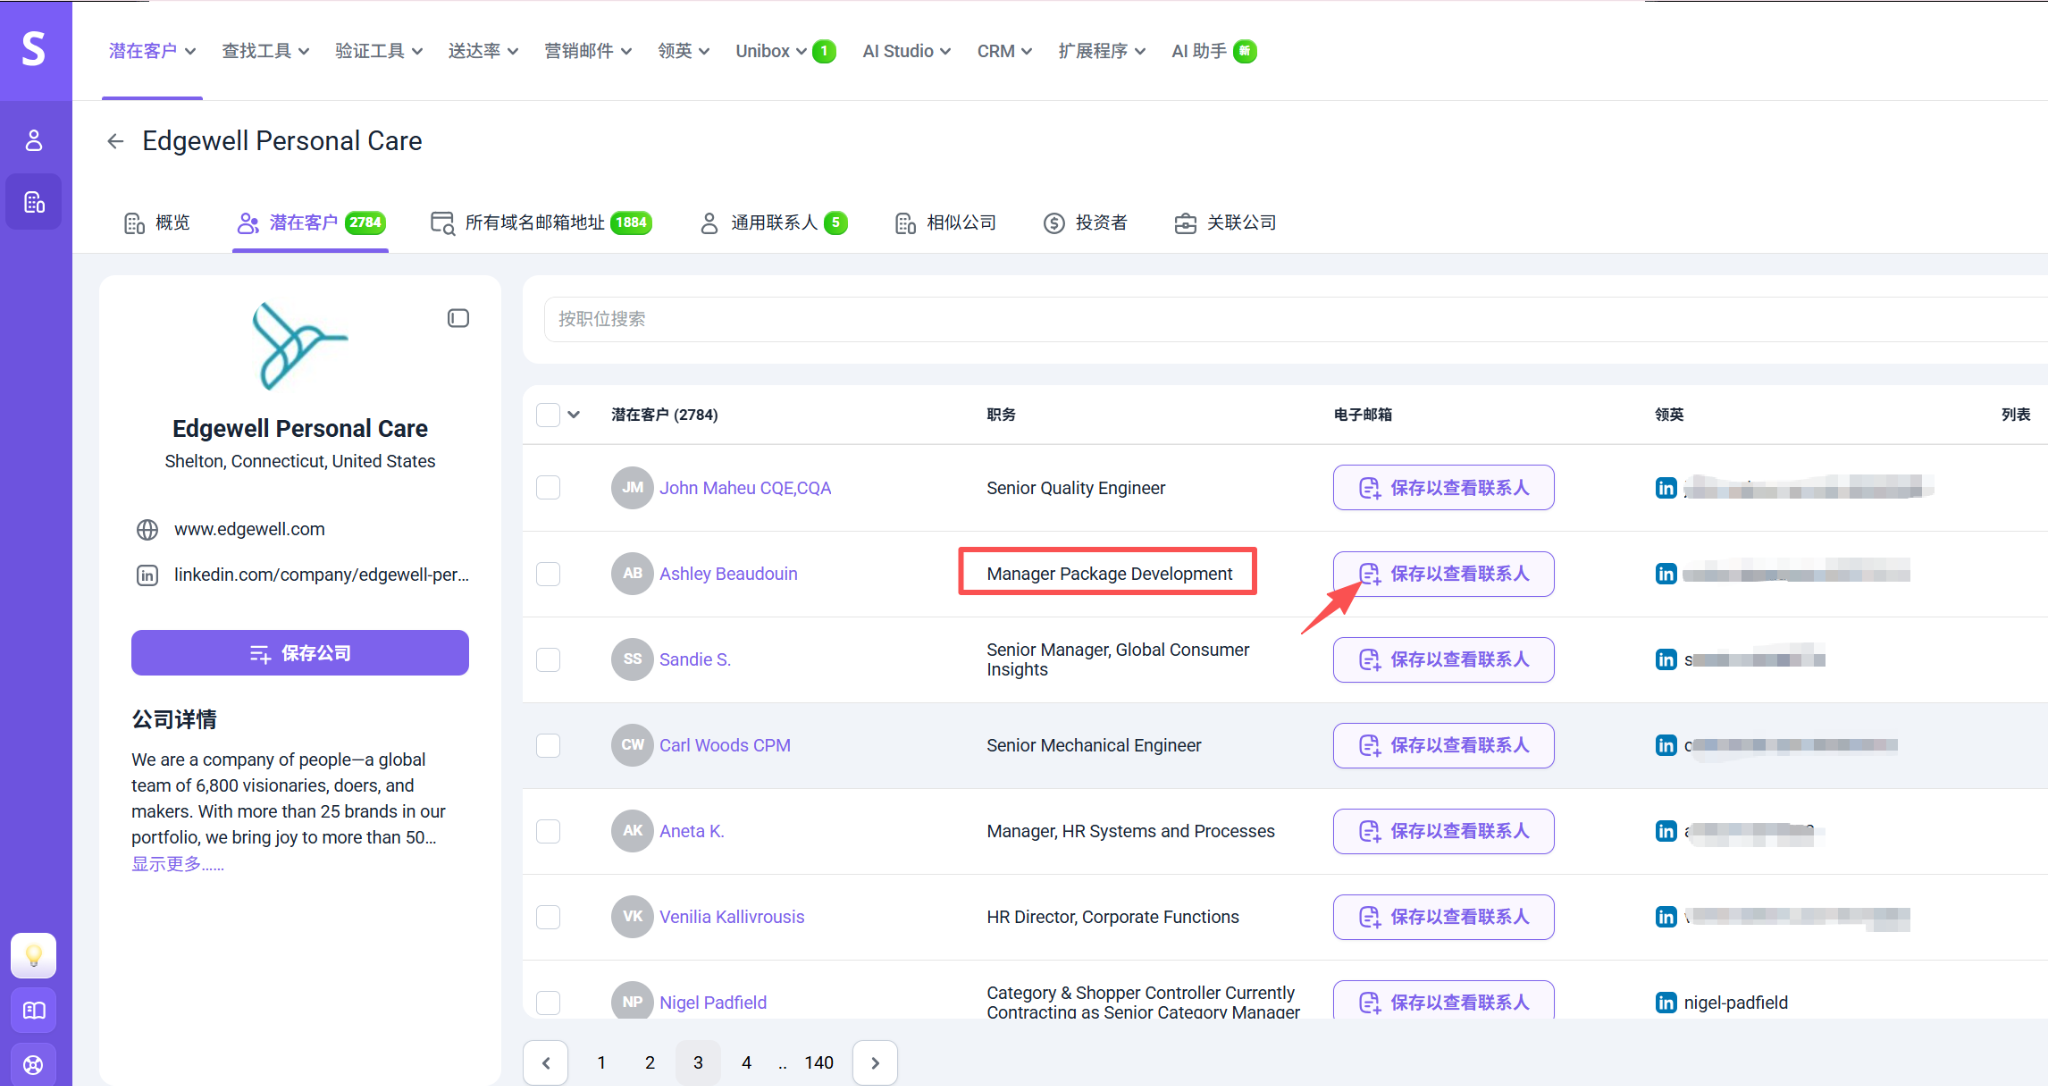Collapse the company info panel icon
Viewport: 2048px width, 1086px height.
point(458,318)
